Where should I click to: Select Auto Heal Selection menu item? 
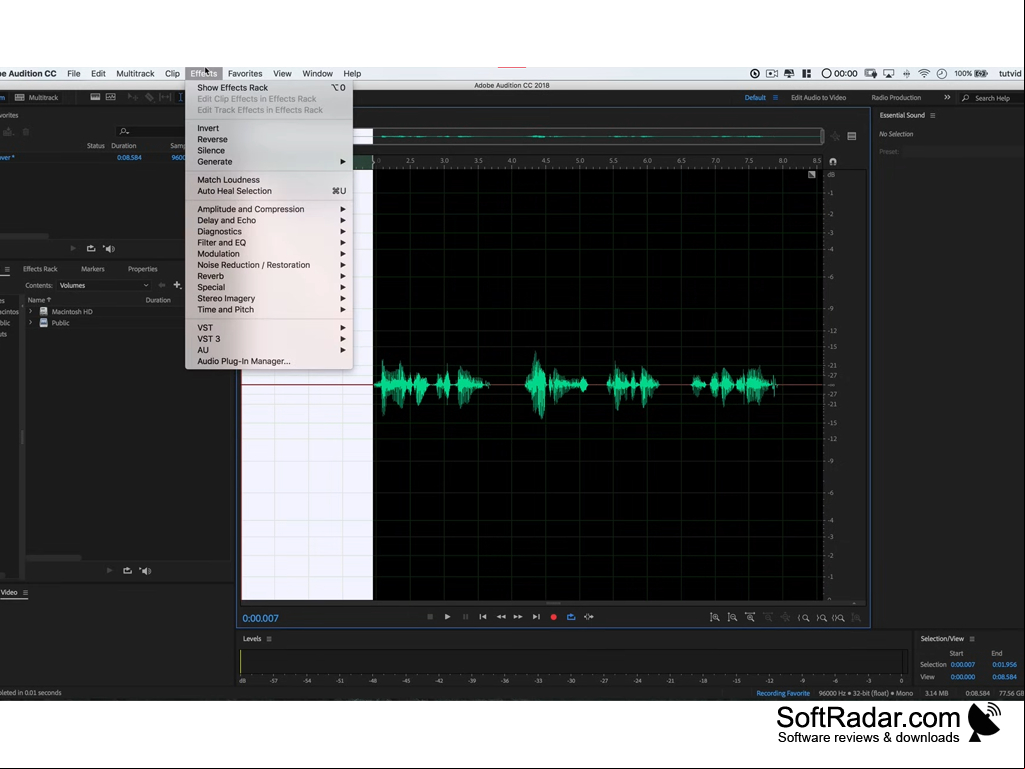point(269,191)
